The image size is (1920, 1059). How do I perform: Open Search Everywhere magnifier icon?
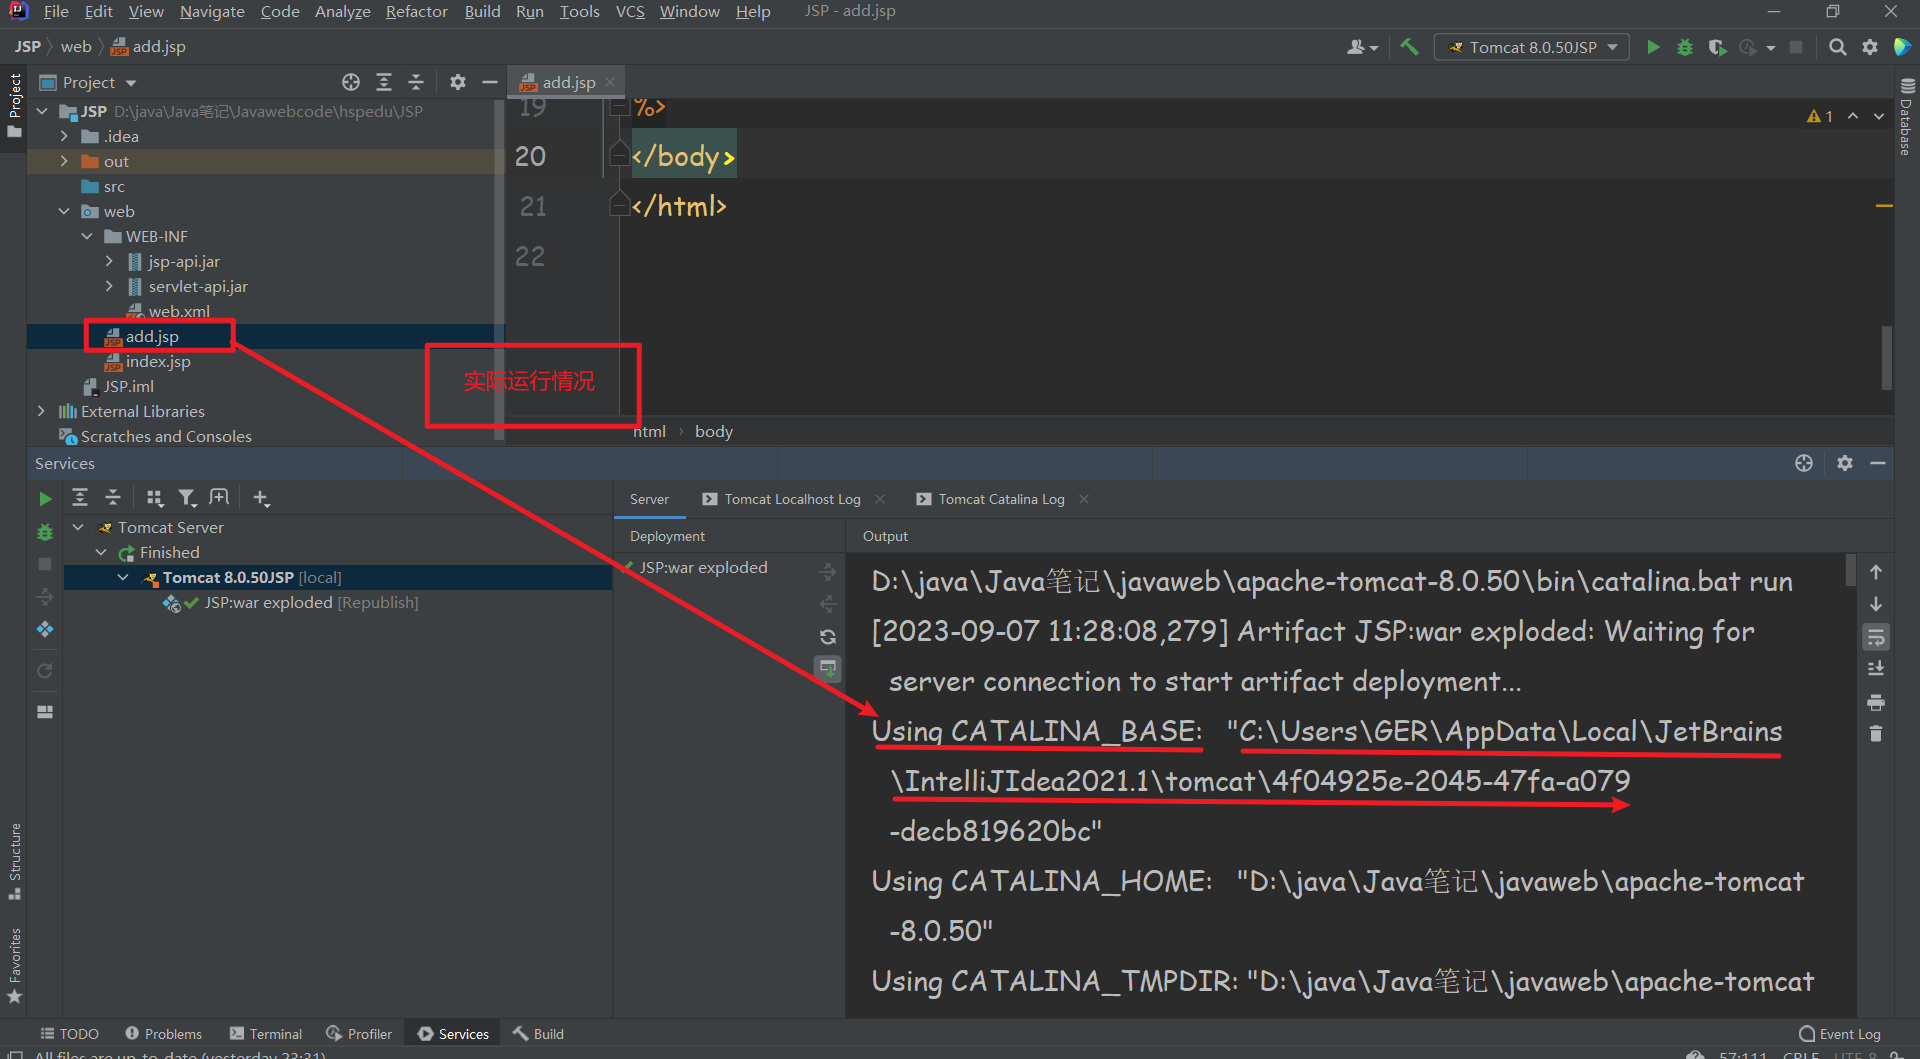(x=1837, y=47)
